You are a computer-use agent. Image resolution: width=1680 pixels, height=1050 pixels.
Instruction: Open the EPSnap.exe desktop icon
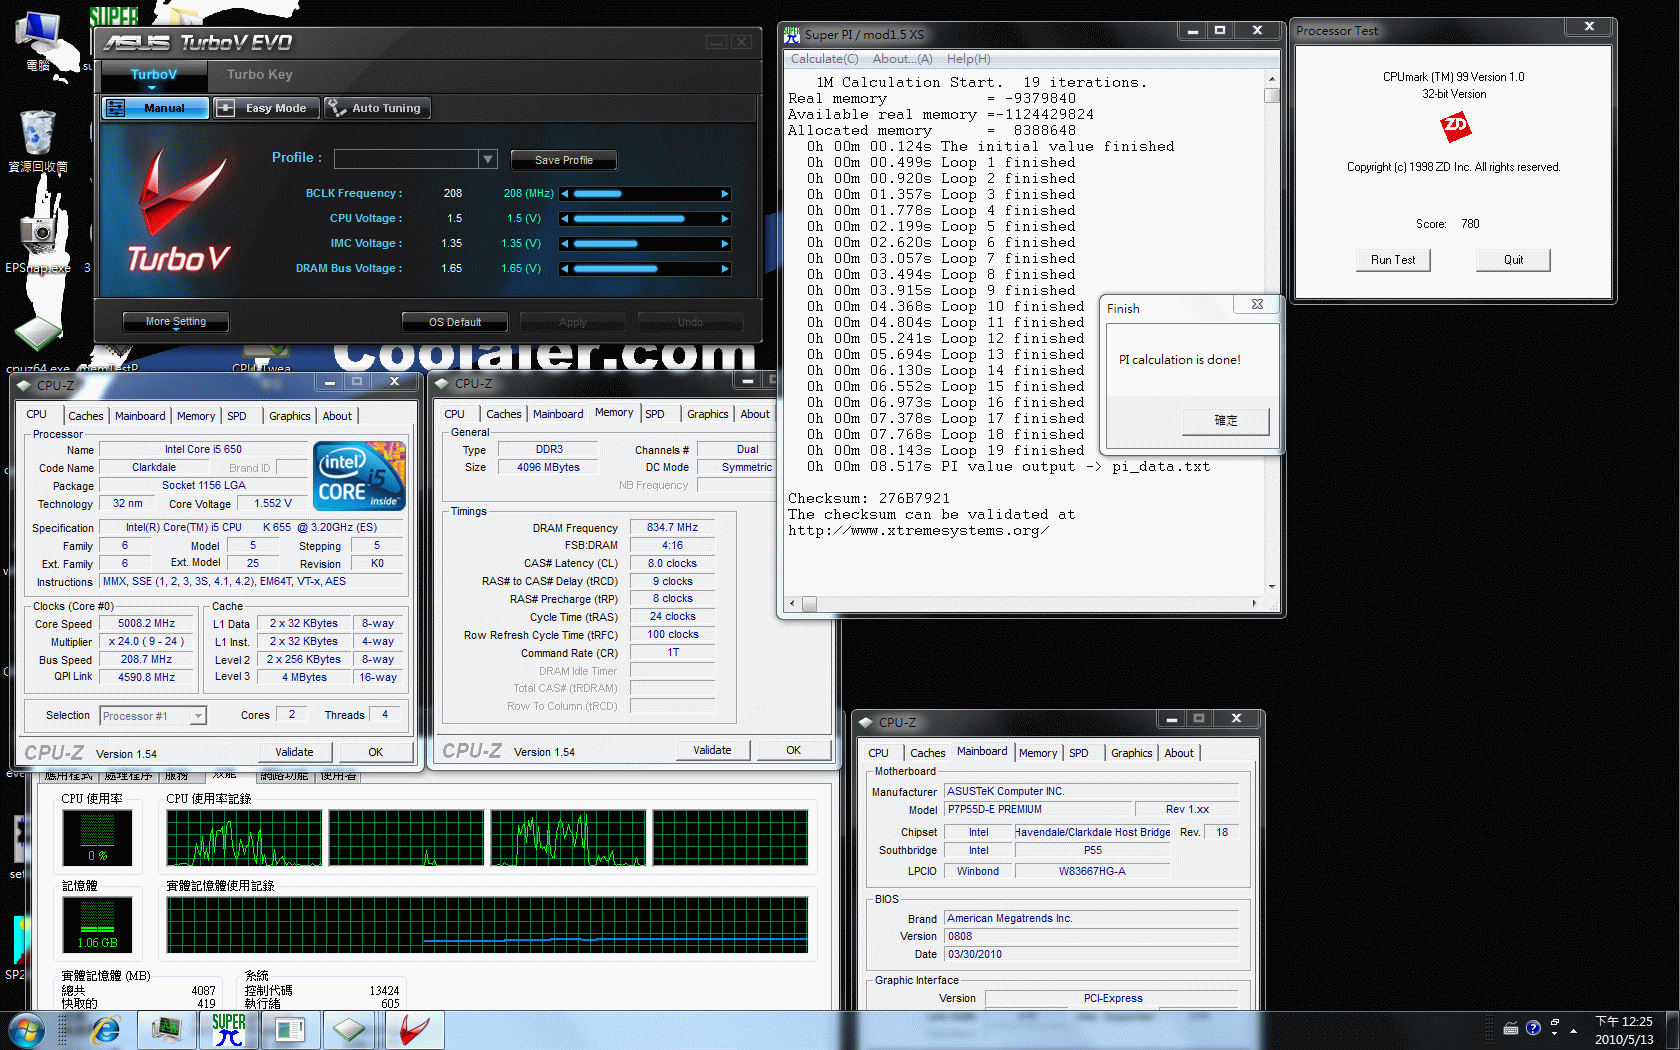[38, 243]
